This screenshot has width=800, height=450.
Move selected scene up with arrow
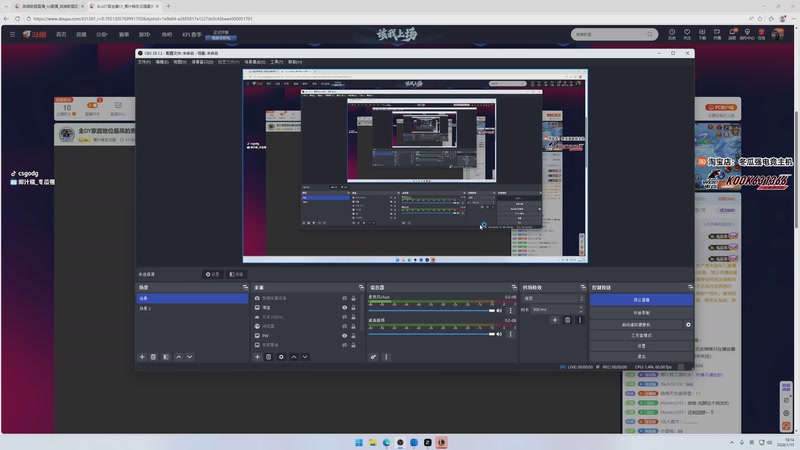pyautogui.click(x=179, y=357)
